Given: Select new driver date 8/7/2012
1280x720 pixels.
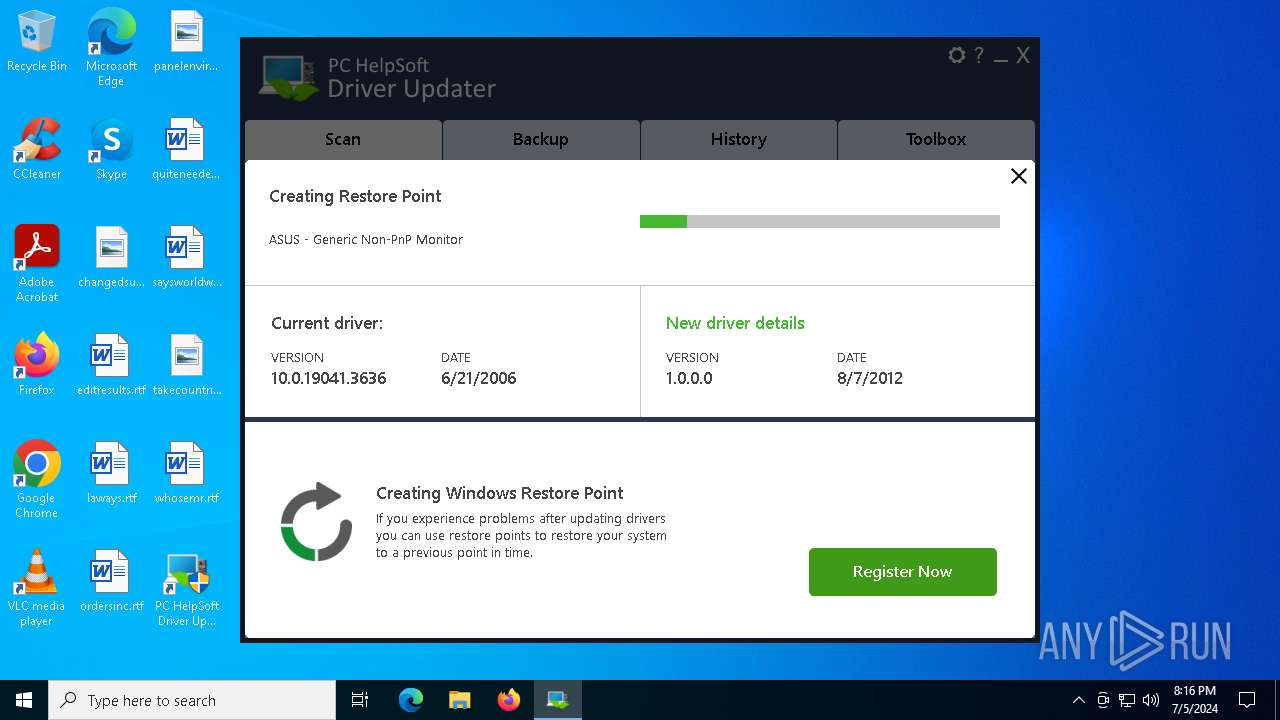Looking at the screenshot, I should (x=870, y=379).
